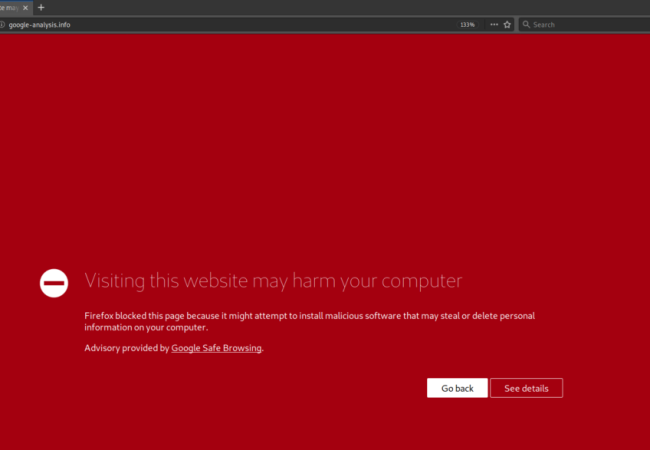Click the 'Firefox blocked this page' paragraph
650x450 pixels.
(x=310, y=322)
